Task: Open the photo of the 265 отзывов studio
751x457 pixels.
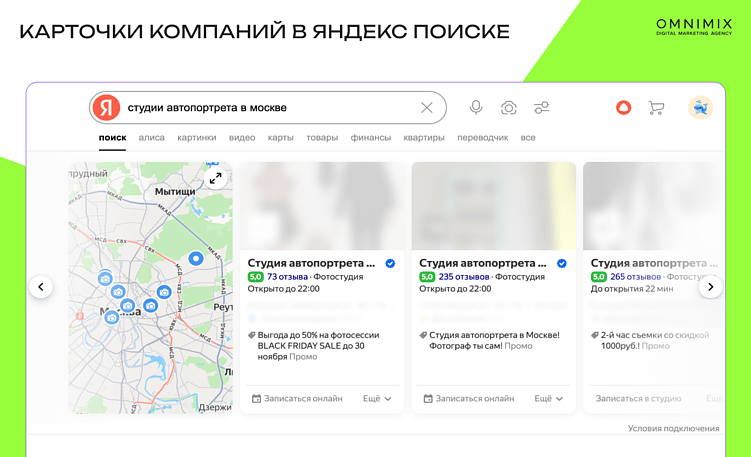Action: click(x=654, y=206)
